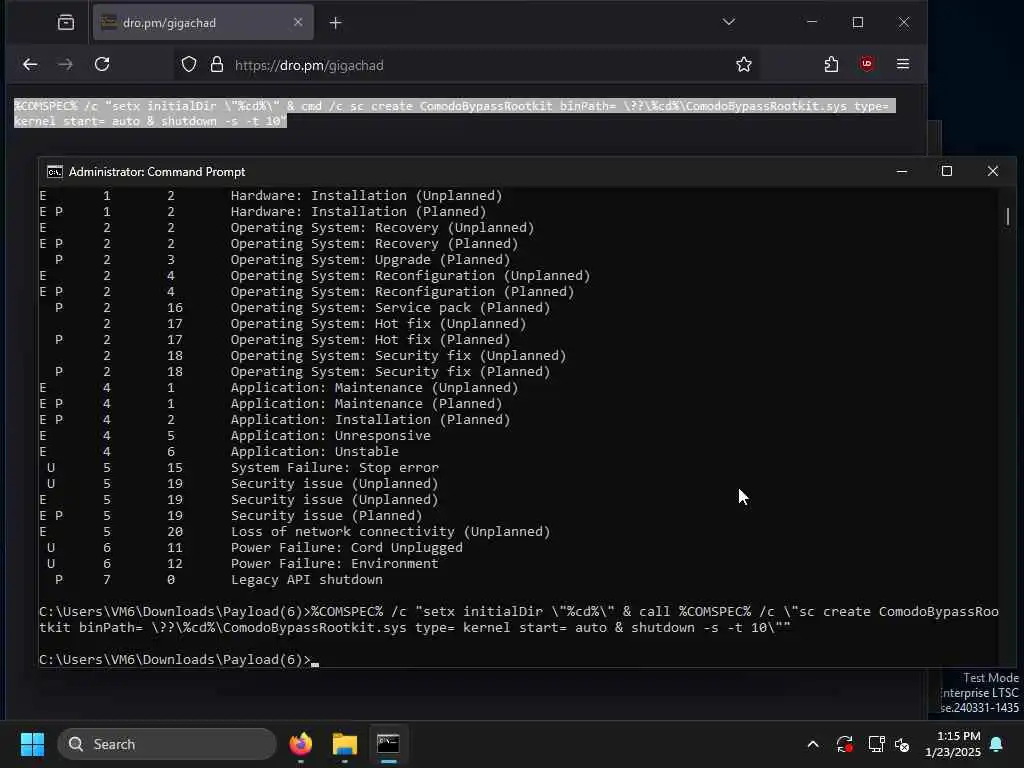Close the Firefox window
This screenshot has height=768, width=1024.
(904, 22)
